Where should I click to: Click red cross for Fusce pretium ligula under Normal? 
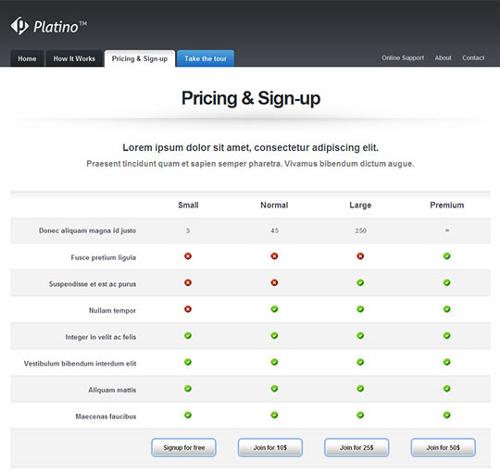(x=274, y=256)
